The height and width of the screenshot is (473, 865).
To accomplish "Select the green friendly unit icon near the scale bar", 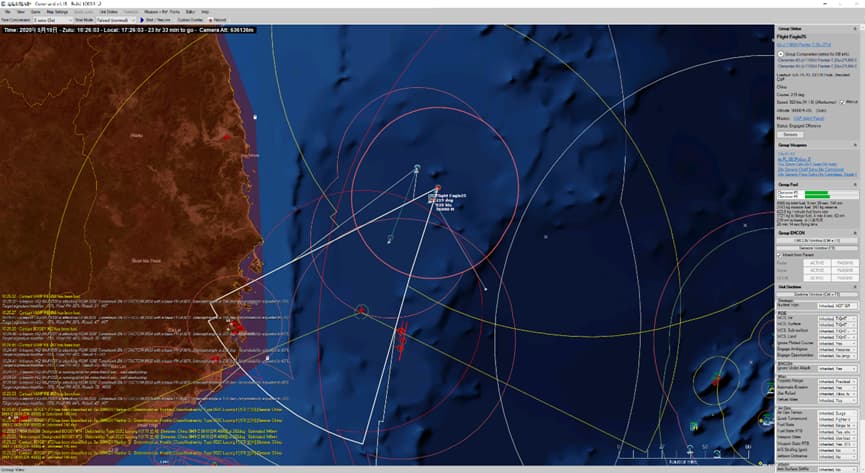I will click(694, 426).
